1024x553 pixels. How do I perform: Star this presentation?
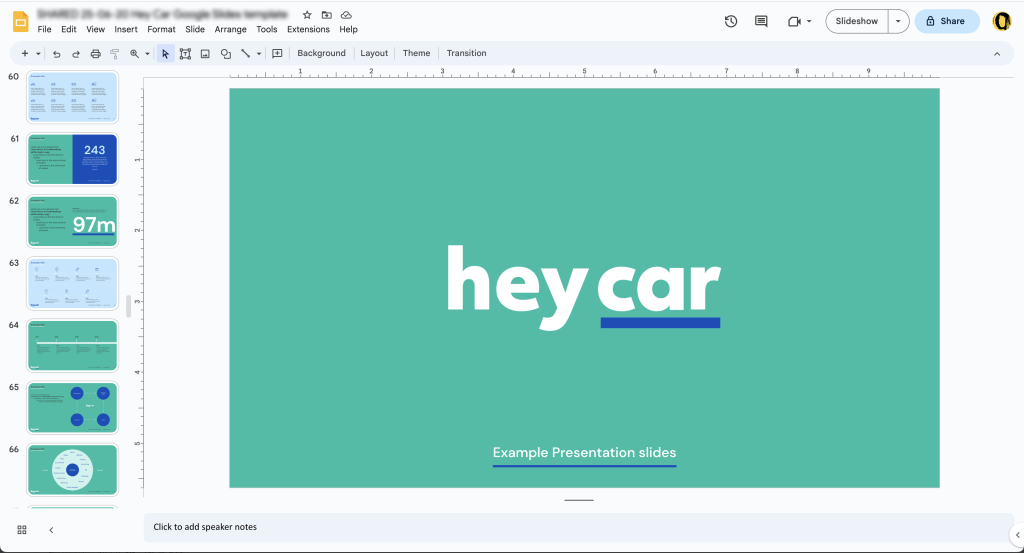[307, 14]
